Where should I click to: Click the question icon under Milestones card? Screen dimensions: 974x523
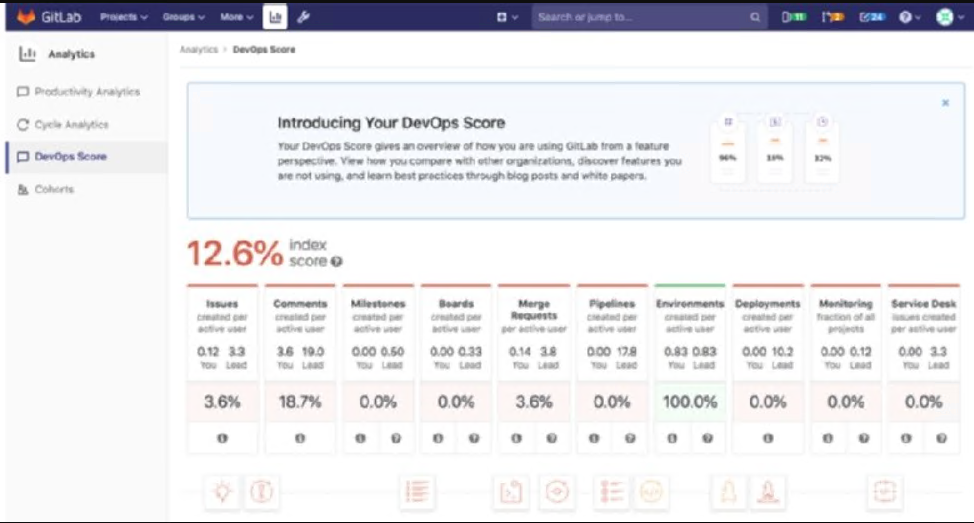[396, 439]
